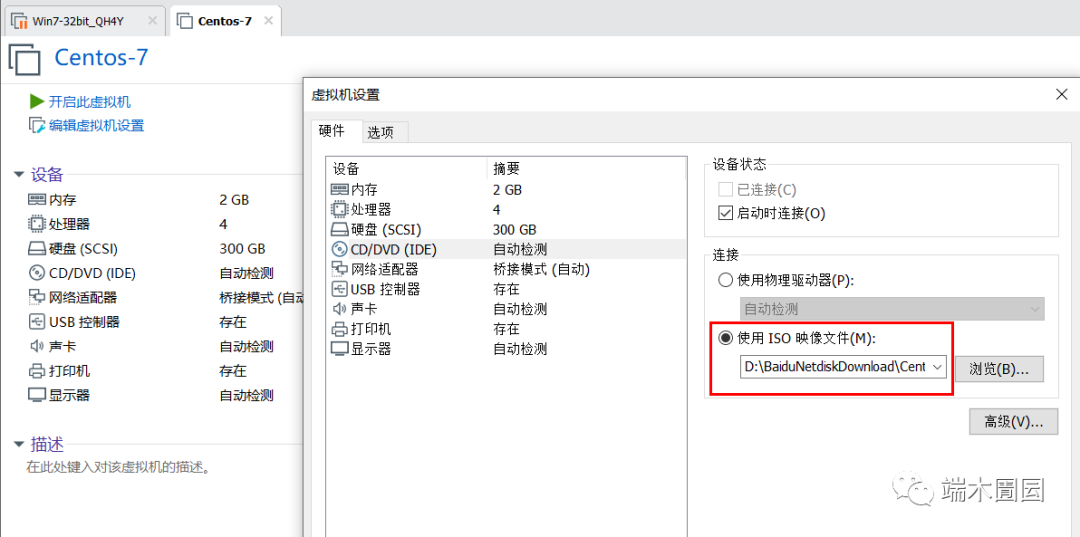Click the 内存 icon in settings hardware list

pos(340,189)
